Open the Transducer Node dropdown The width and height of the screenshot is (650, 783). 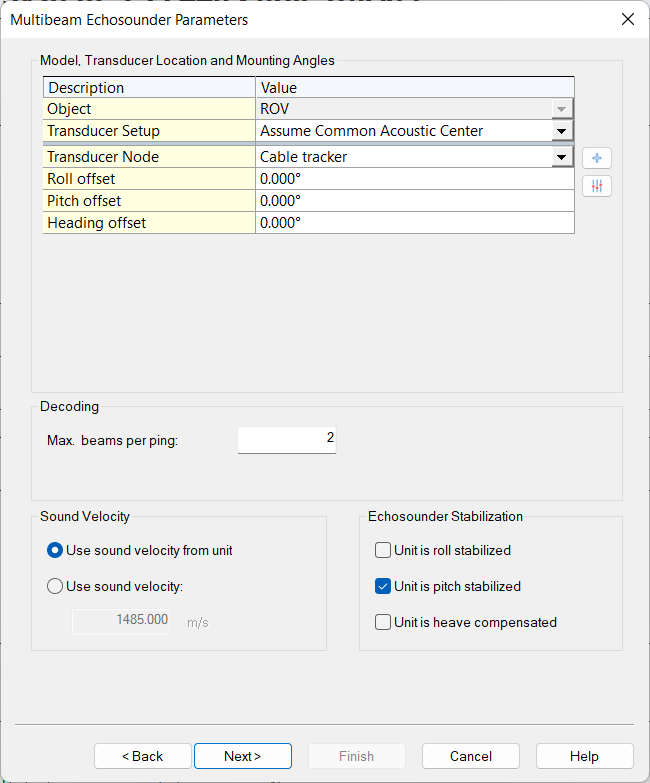562,157
